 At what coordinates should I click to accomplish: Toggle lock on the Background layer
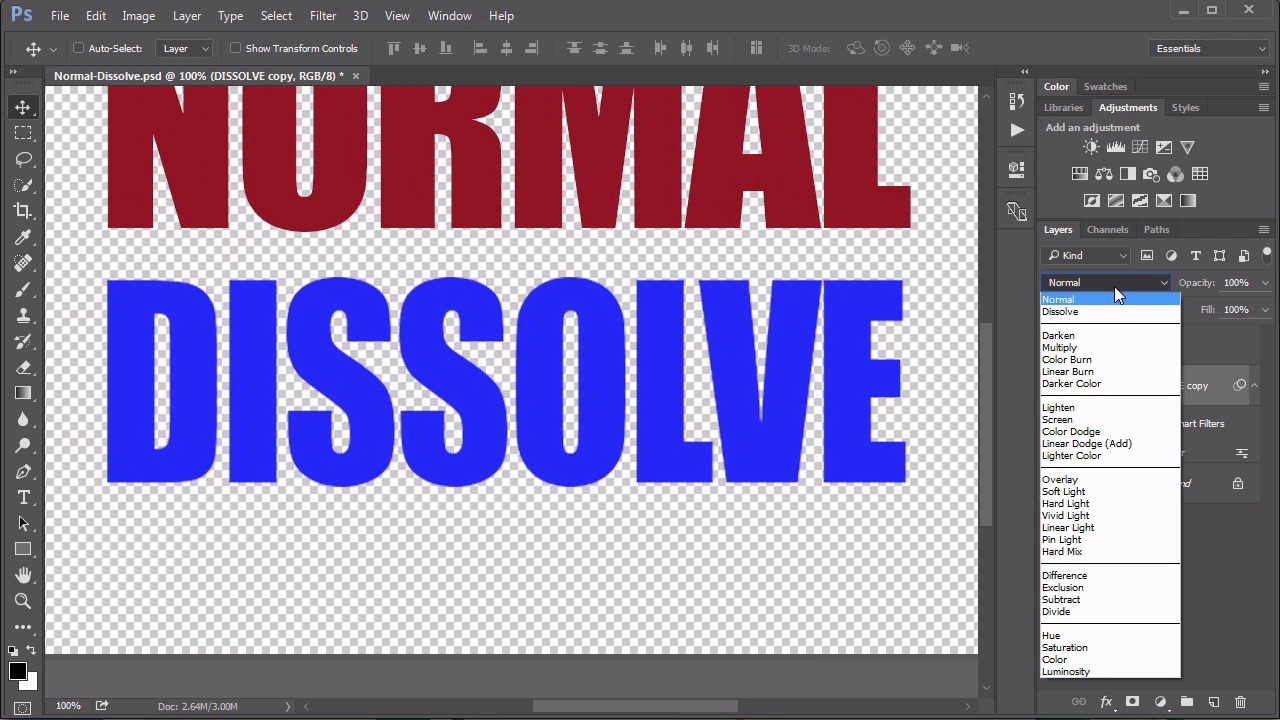click(x=1238, y=484)
